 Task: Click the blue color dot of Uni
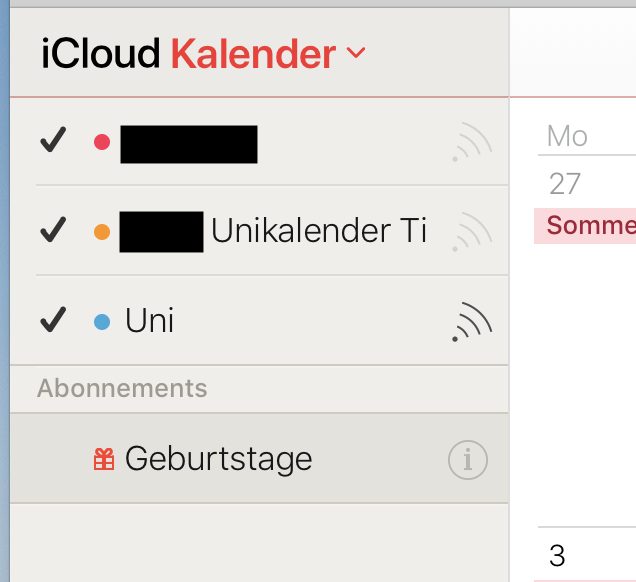pos(101,322)
